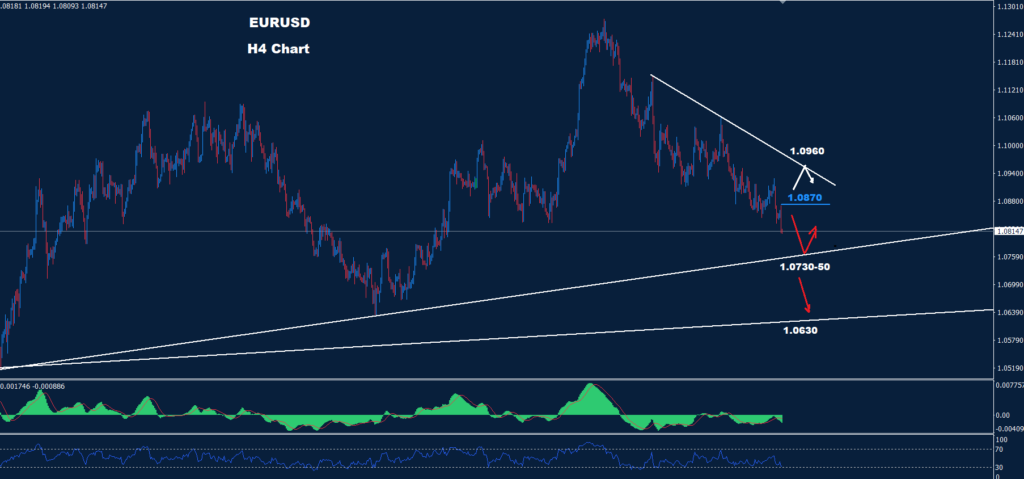Click the 1.05190 price axis value
This screenshot has height=479, width=1024.
pos(1010,368)
